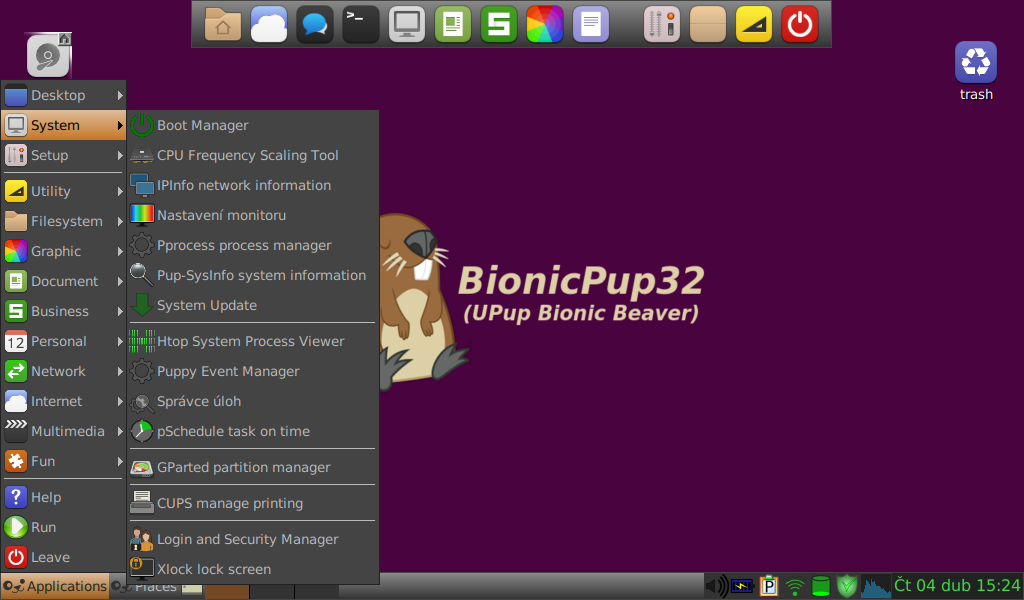Click the battery power tray icon
The image size is (1024, 600).
(742, 585)
